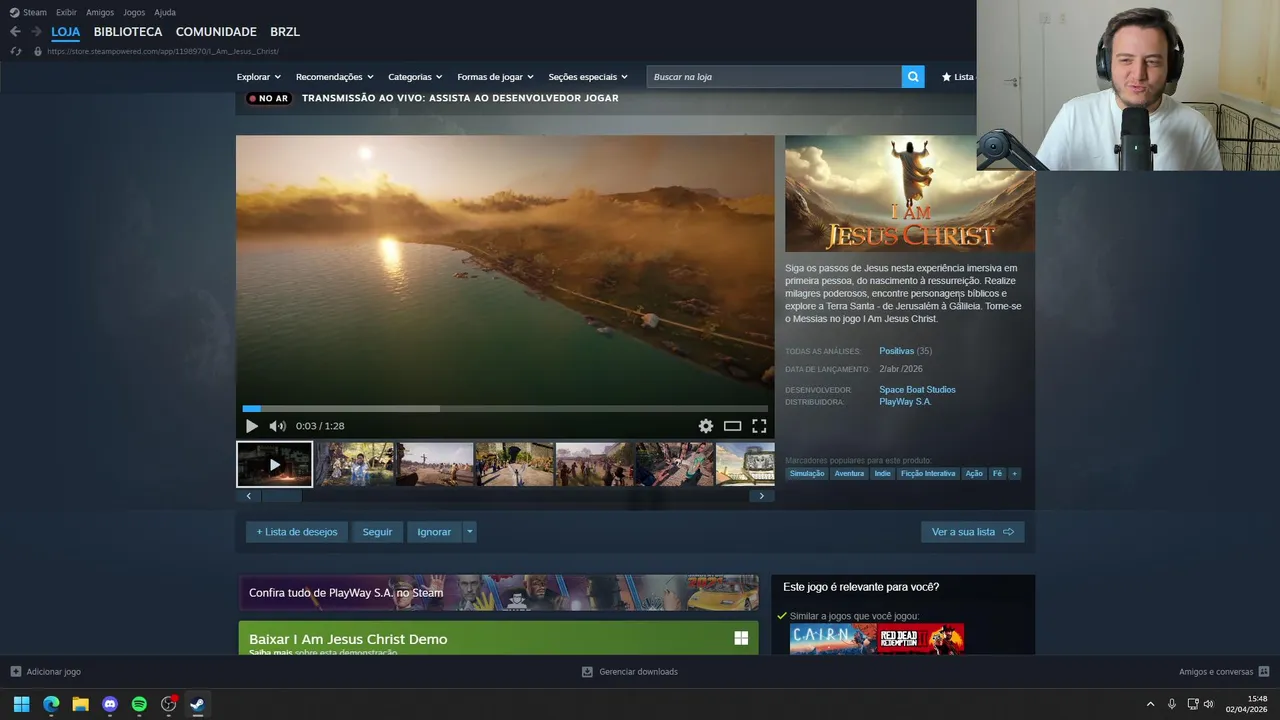
Task: Open PlayWay S.A. publisher link
Action: (x=905, y=402)
